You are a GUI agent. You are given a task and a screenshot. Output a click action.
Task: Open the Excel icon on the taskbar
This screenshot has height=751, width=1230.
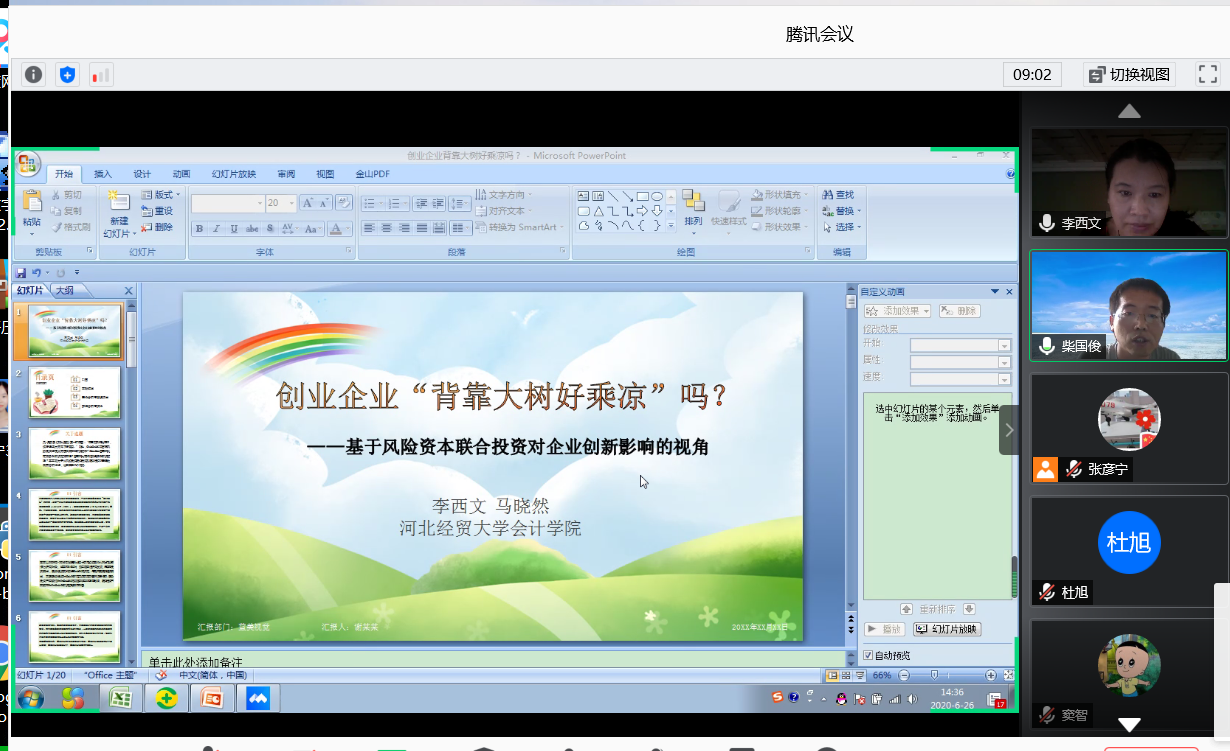121,698
